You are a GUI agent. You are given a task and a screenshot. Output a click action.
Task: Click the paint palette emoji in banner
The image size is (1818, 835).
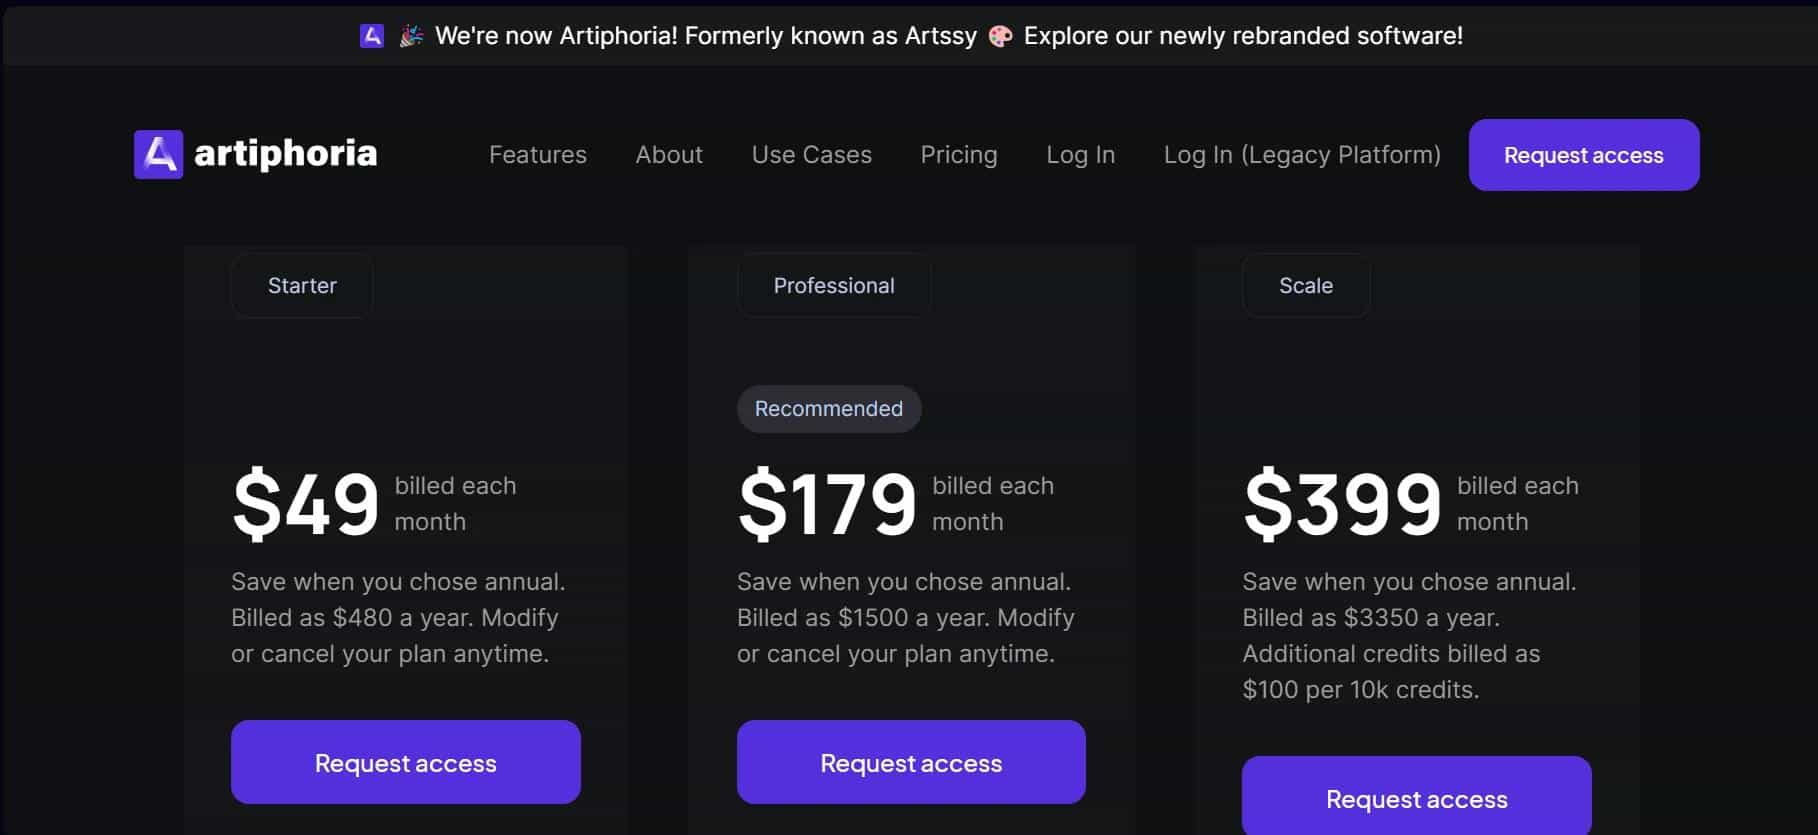1000,37
